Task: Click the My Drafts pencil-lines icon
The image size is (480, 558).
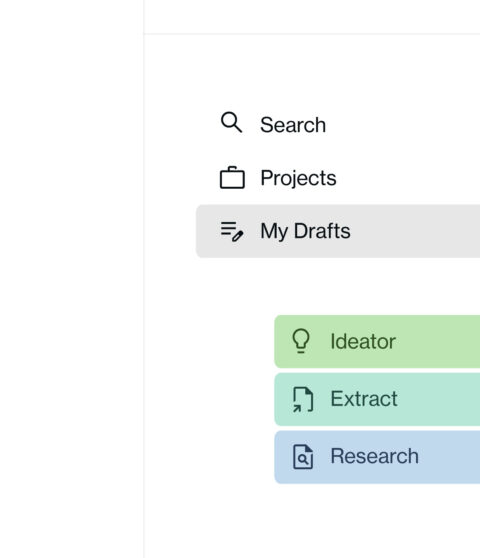Action: tap(232, 231)
